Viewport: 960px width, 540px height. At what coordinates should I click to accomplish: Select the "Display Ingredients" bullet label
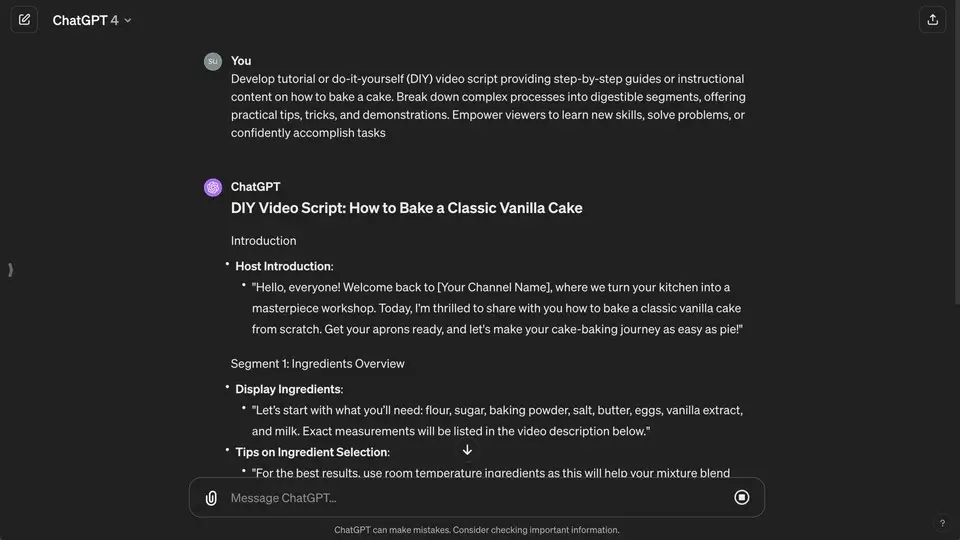tap(288, 389)
